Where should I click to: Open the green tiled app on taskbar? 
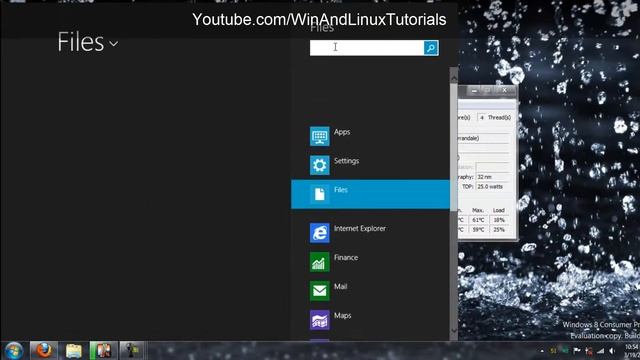pos(104,351)
